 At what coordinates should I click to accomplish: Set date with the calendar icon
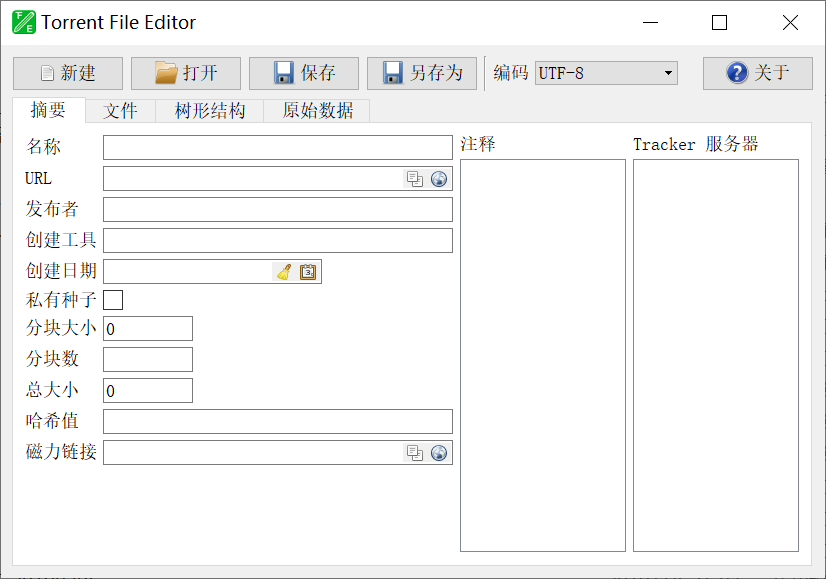pyautogui.click(x=308, y=272)
